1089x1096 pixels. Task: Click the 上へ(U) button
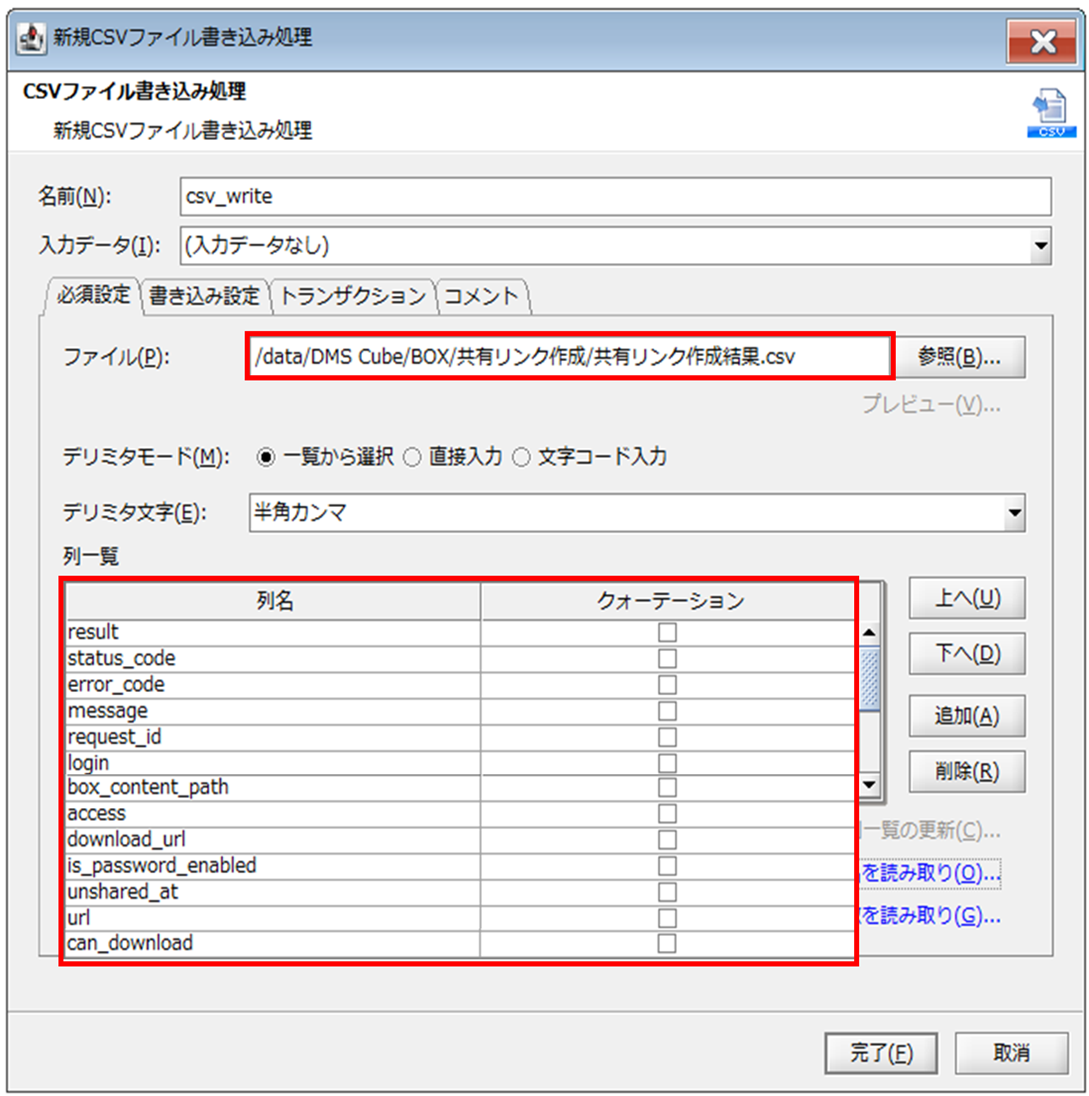point(967,598)
